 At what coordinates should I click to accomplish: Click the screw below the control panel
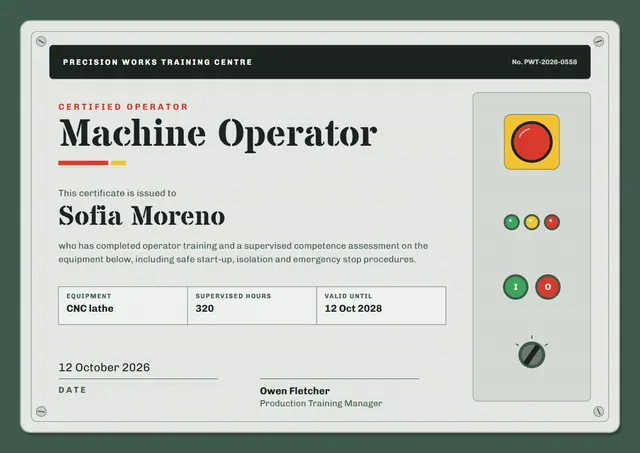pyautogui.click(x=598, y=411)
